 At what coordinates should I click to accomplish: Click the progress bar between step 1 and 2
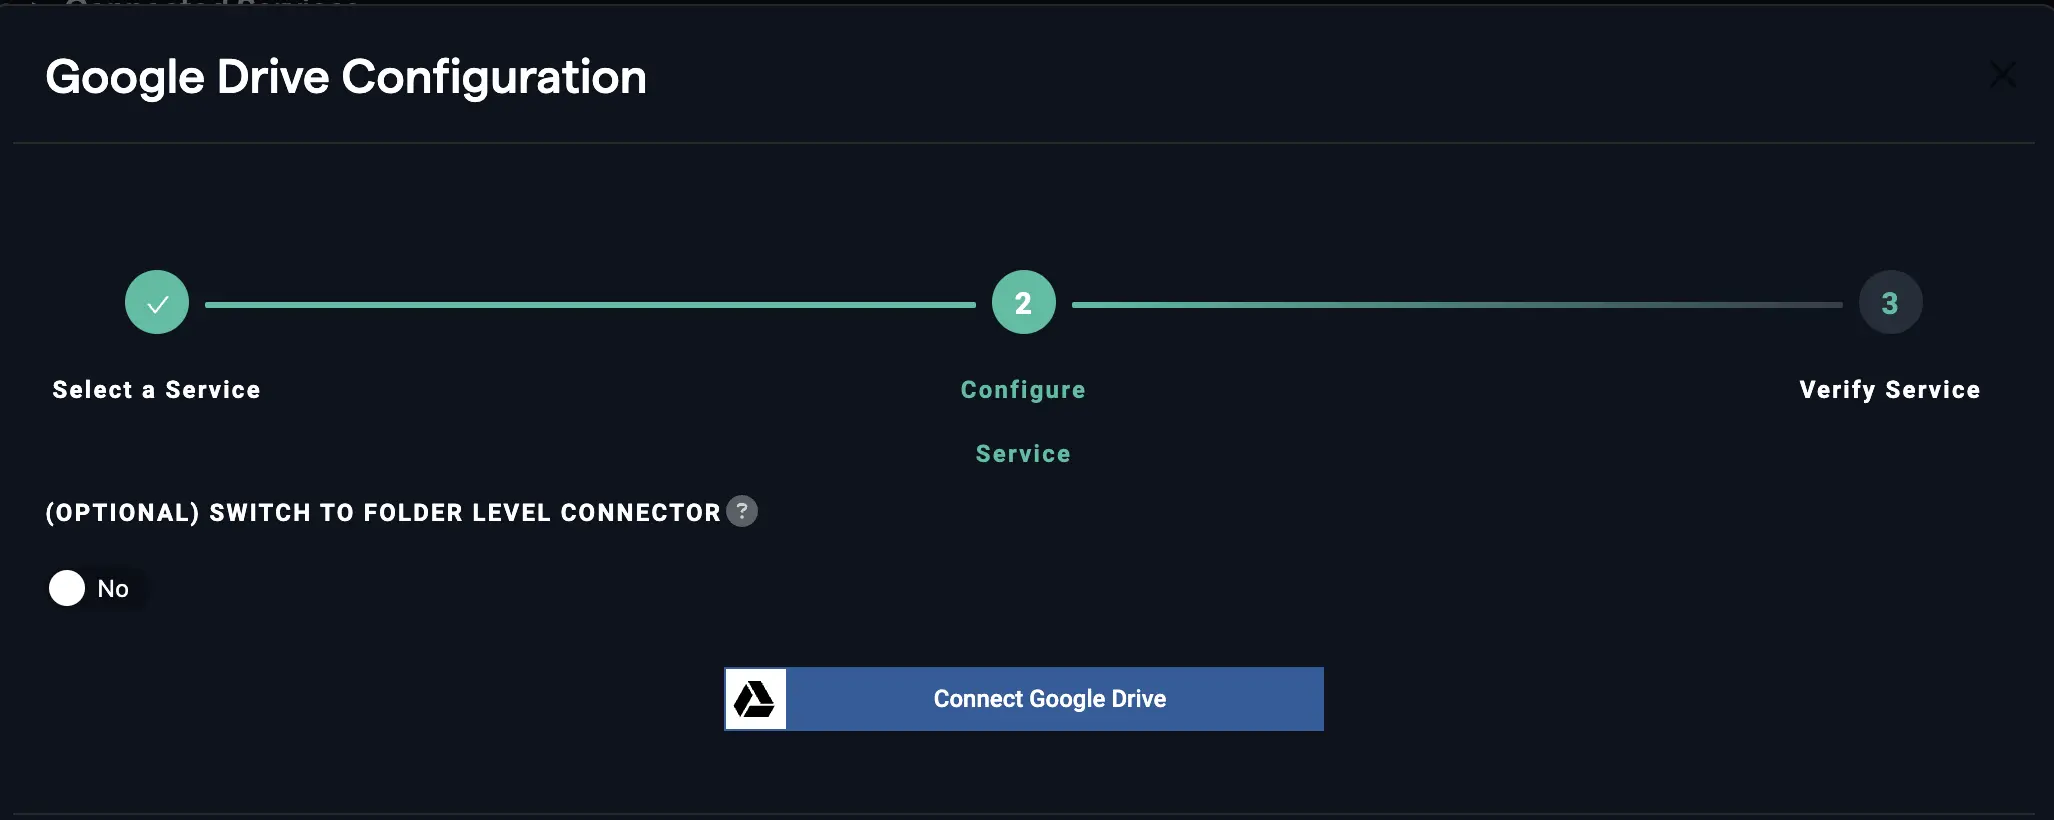tap(590, 302)
